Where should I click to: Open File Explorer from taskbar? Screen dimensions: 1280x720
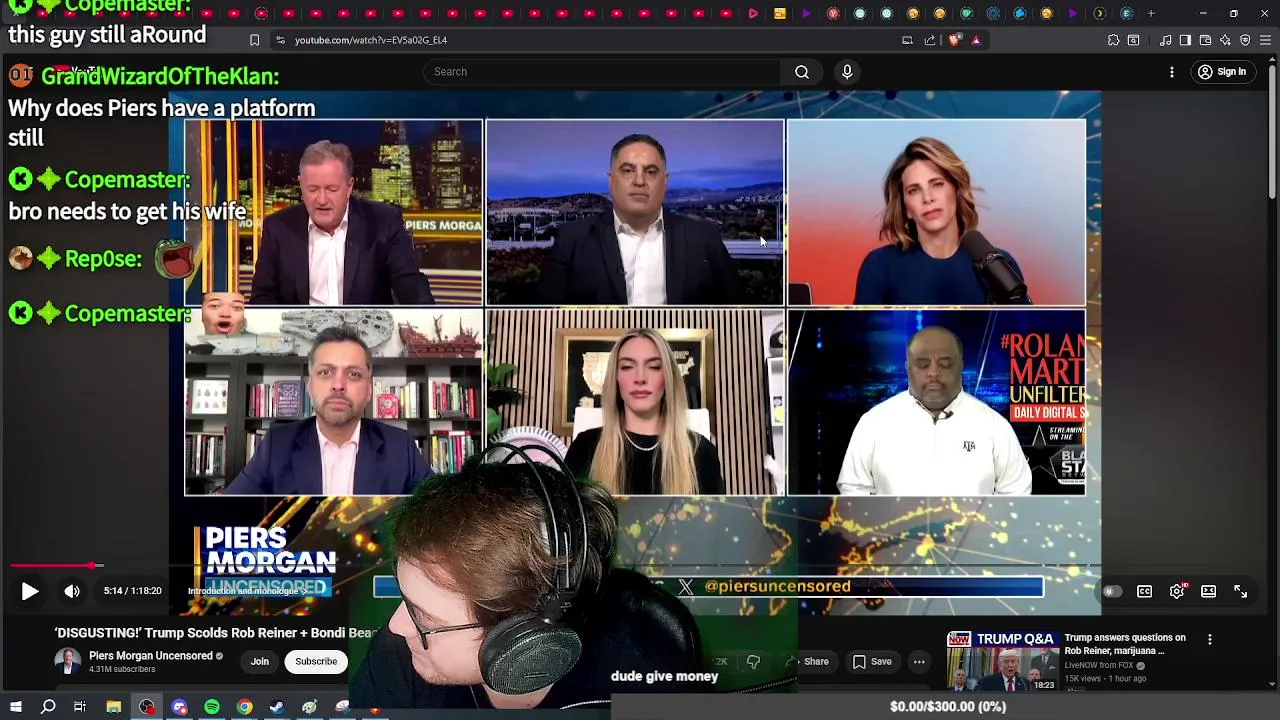[114, 707]
